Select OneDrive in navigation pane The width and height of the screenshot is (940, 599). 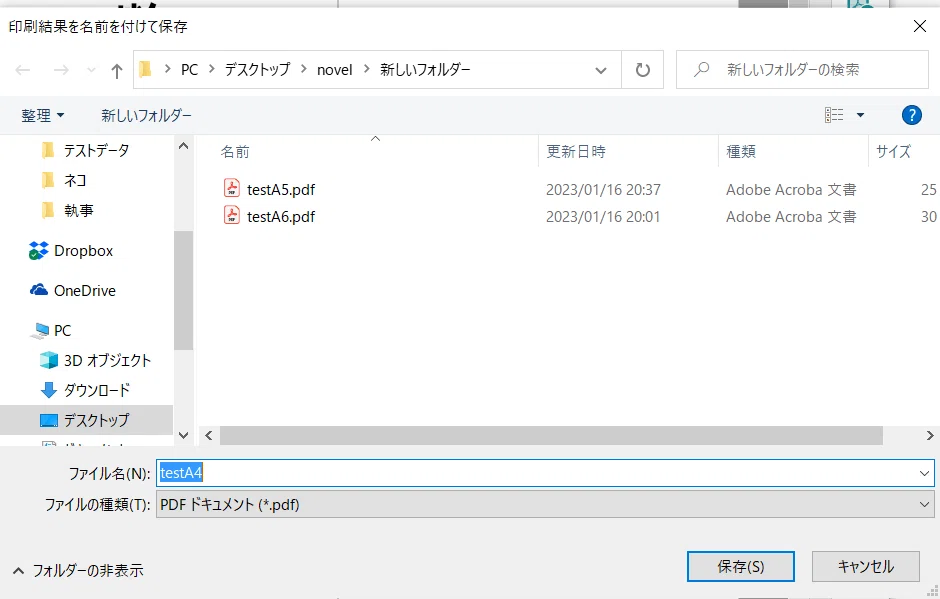click(x=85, y=291)
